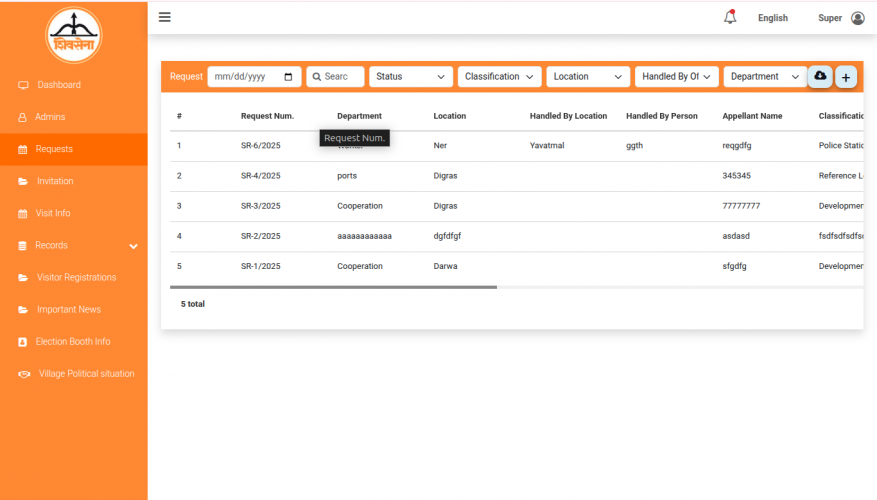Click the Invitation folder icon
The width and height of the screenshot is (877, 500).
pos(23,181)
